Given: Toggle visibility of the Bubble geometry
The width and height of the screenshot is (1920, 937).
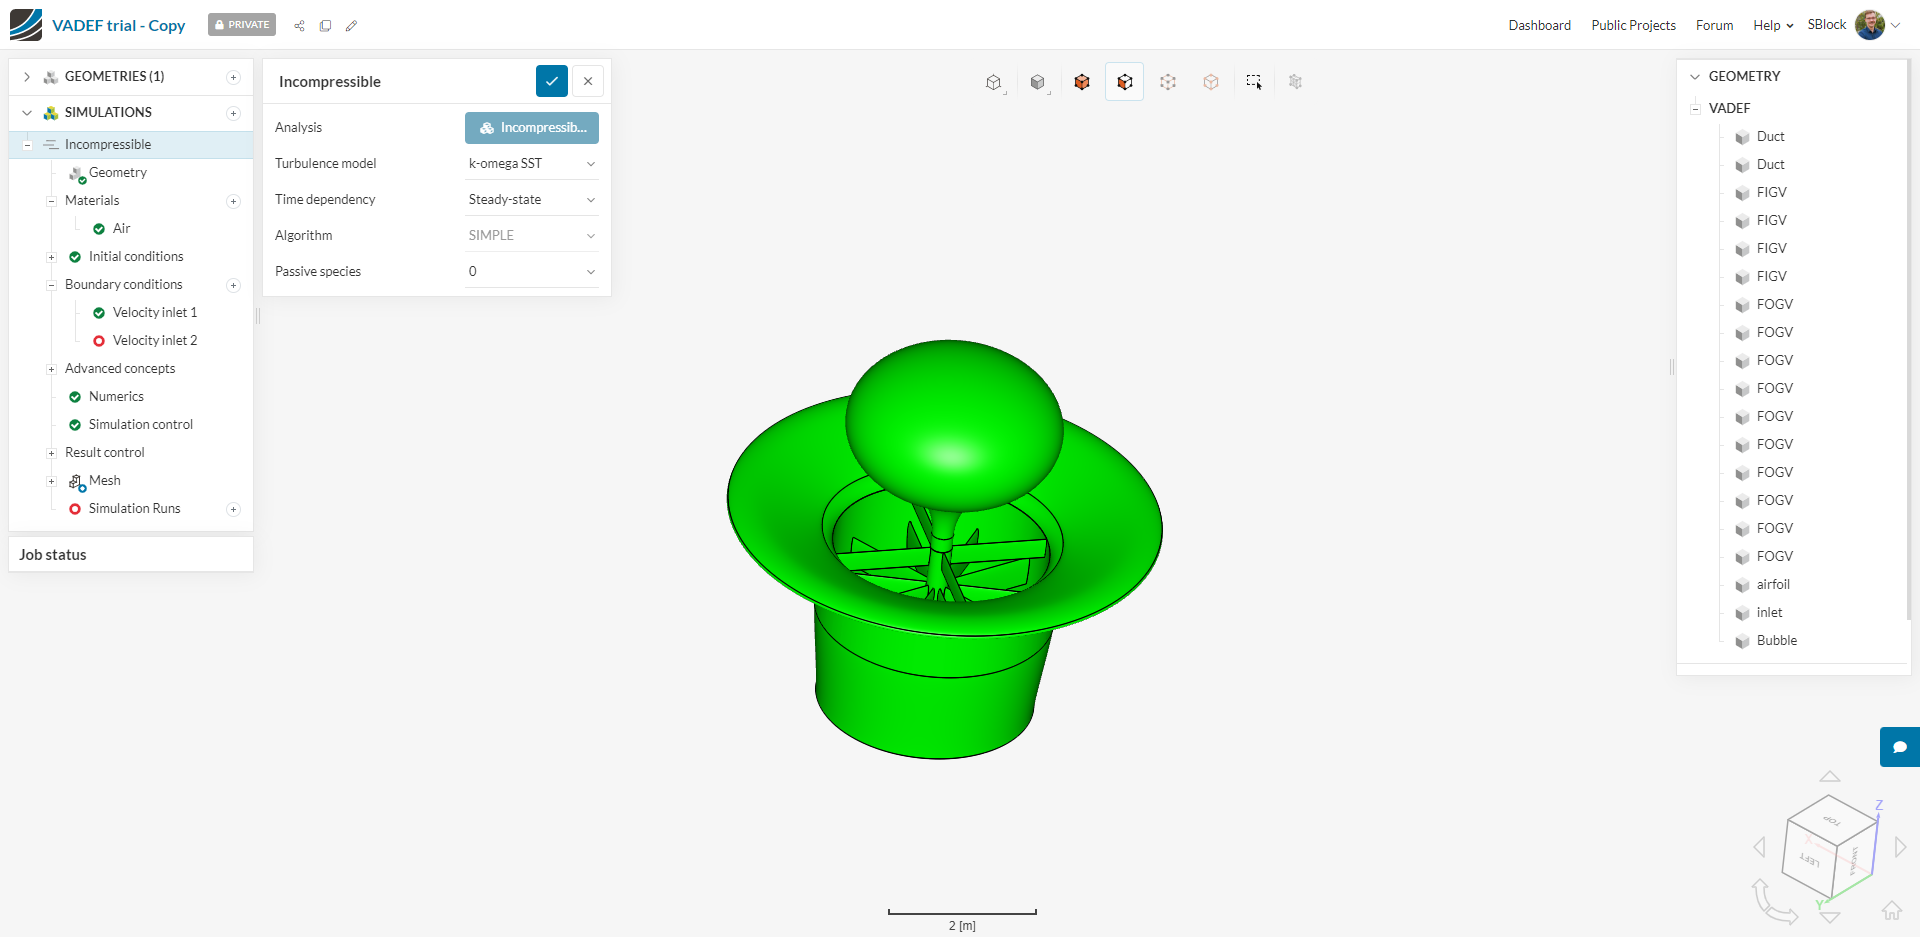Looking at the screenshot, I should coord(1742,641).
